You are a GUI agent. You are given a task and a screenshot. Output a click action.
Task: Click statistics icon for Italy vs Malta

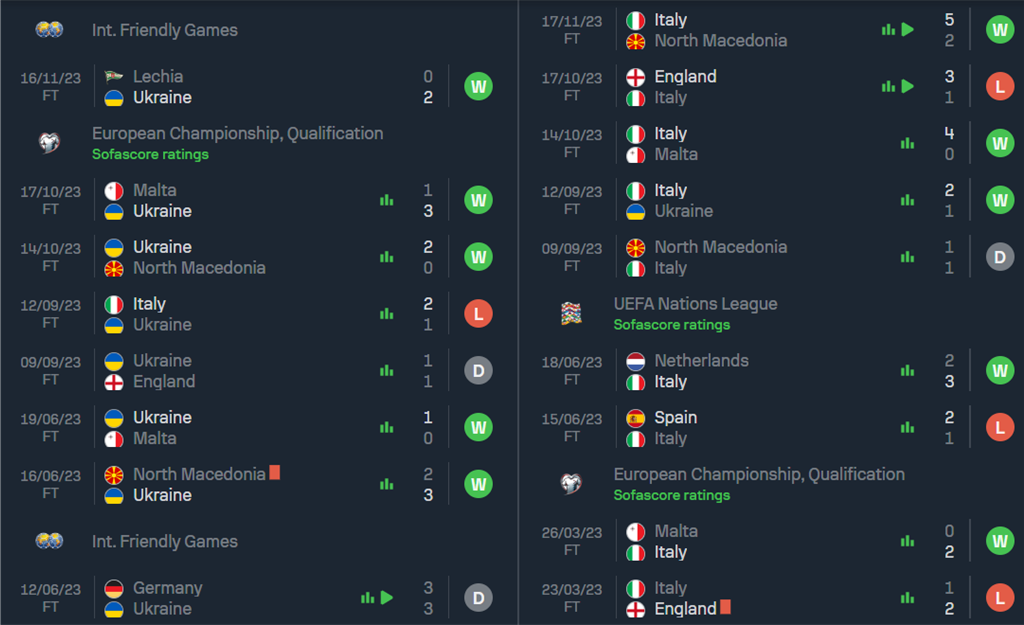(x=907, y=144)
